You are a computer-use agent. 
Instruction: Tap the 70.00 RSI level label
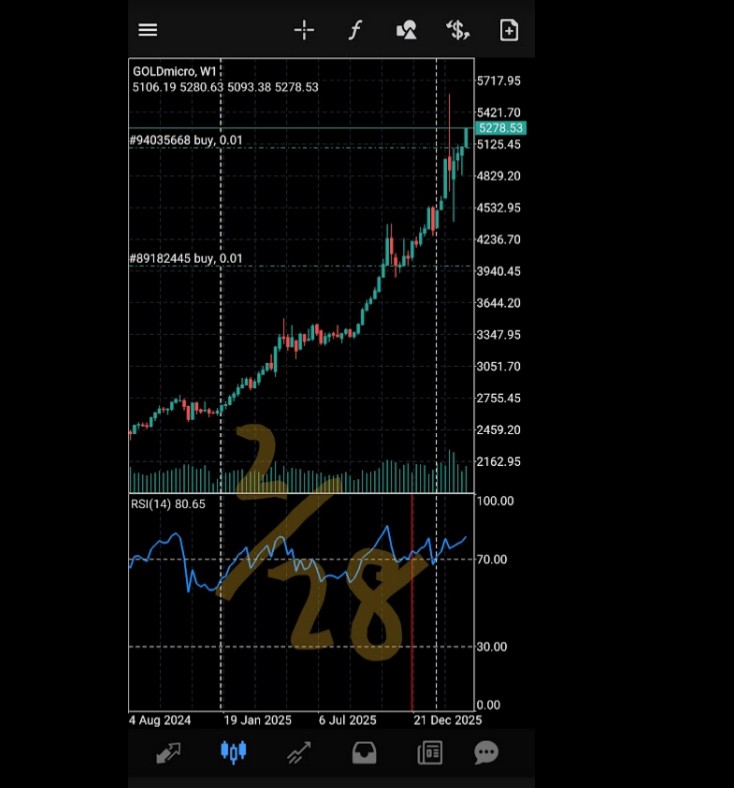[494, 559]
